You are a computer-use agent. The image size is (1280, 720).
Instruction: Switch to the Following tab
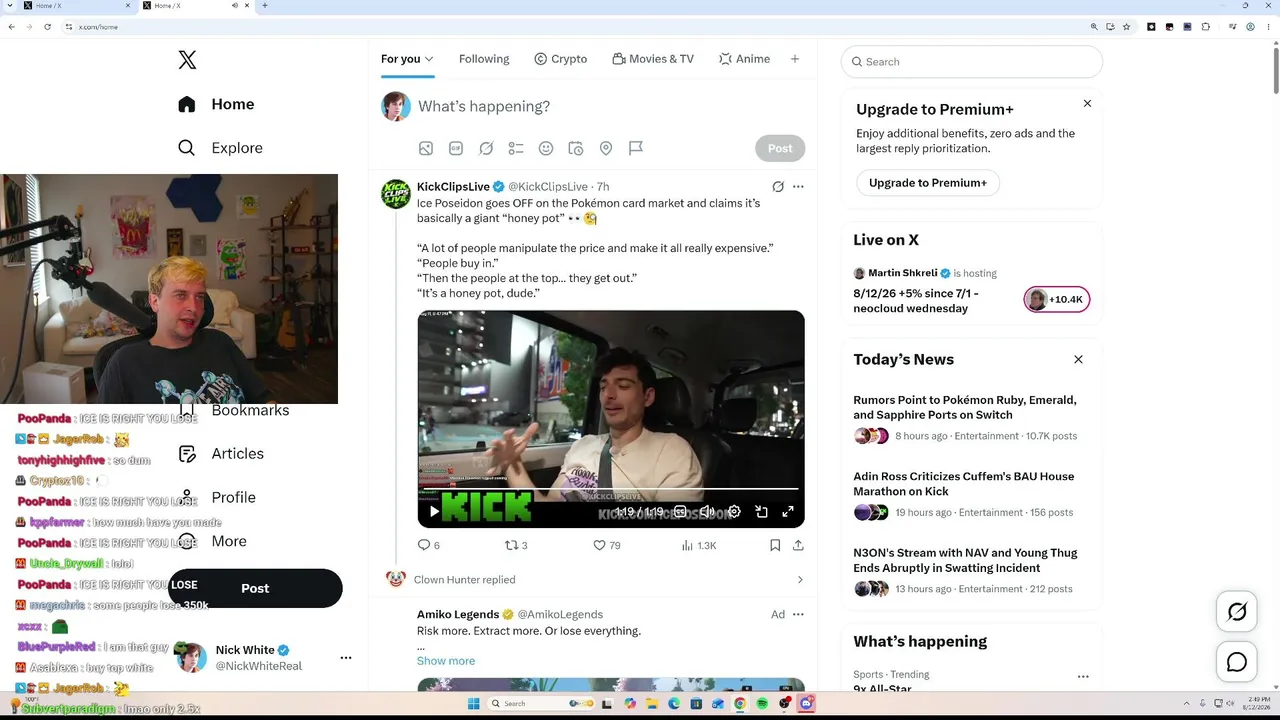point(484,59)
